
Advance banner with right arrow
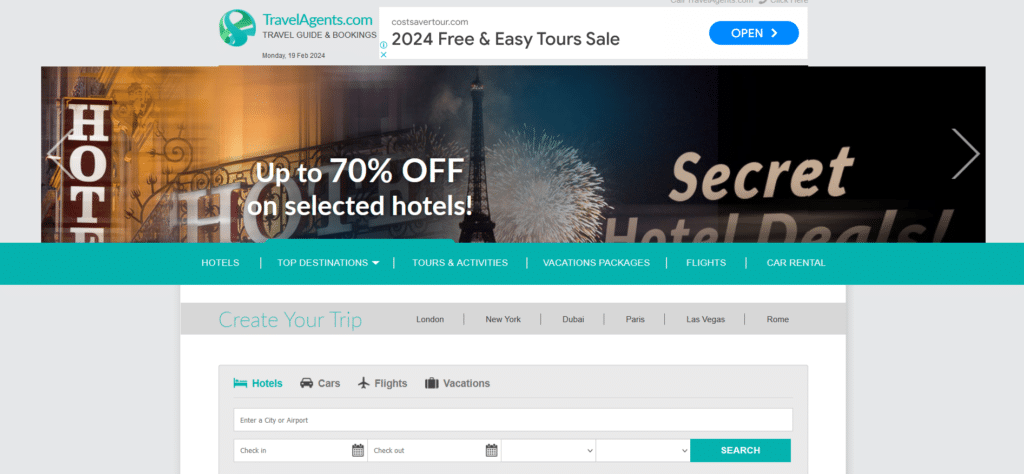pyautogui.click(x=965, y=154)
